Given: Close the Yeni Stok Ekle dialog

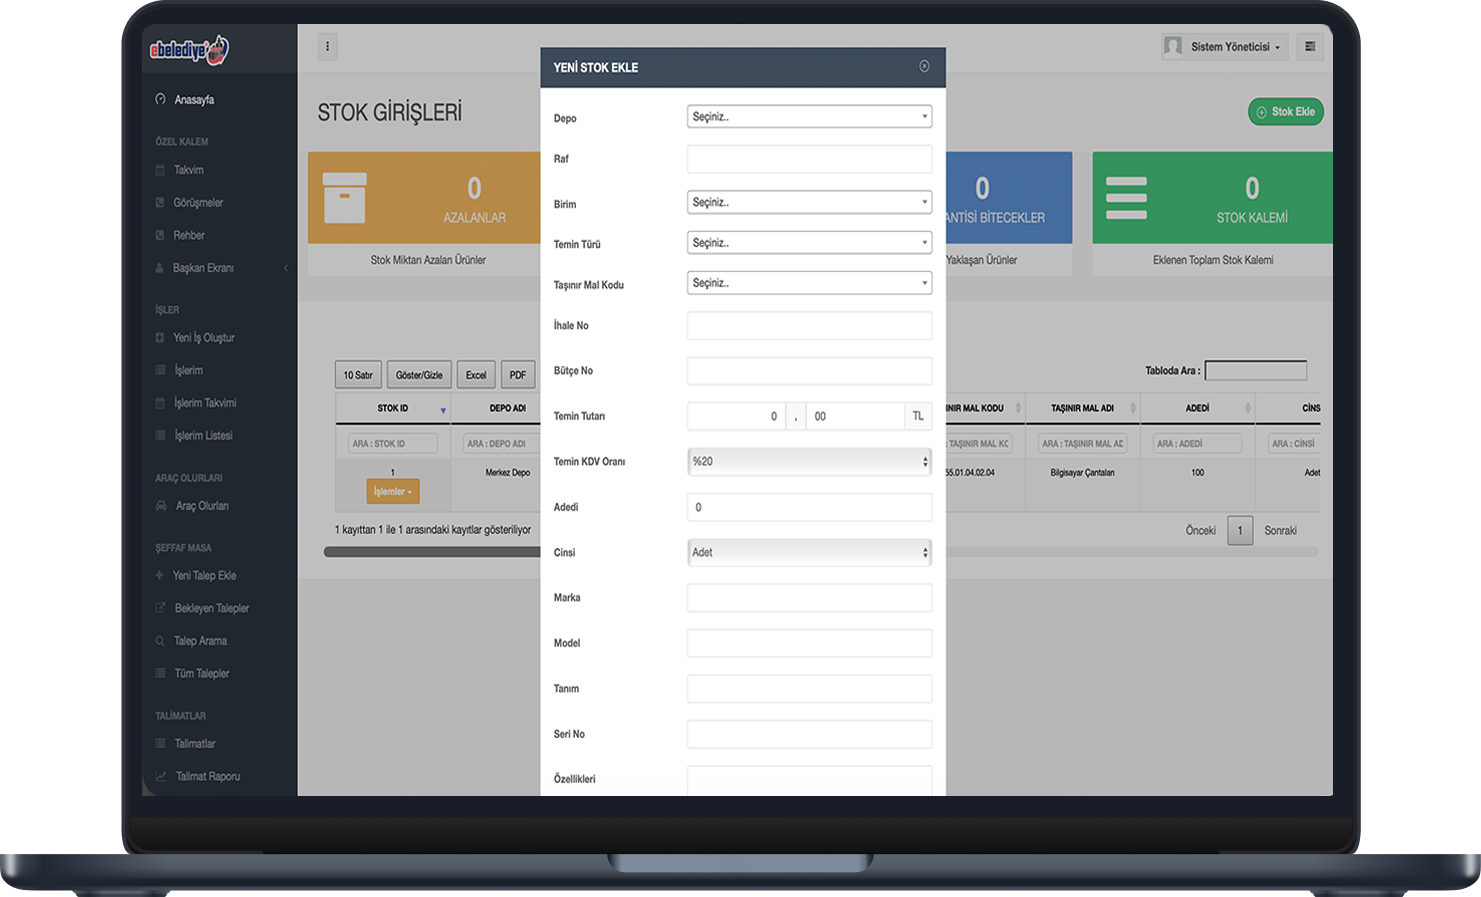Looking at the screenshot, I should point(924,66).
